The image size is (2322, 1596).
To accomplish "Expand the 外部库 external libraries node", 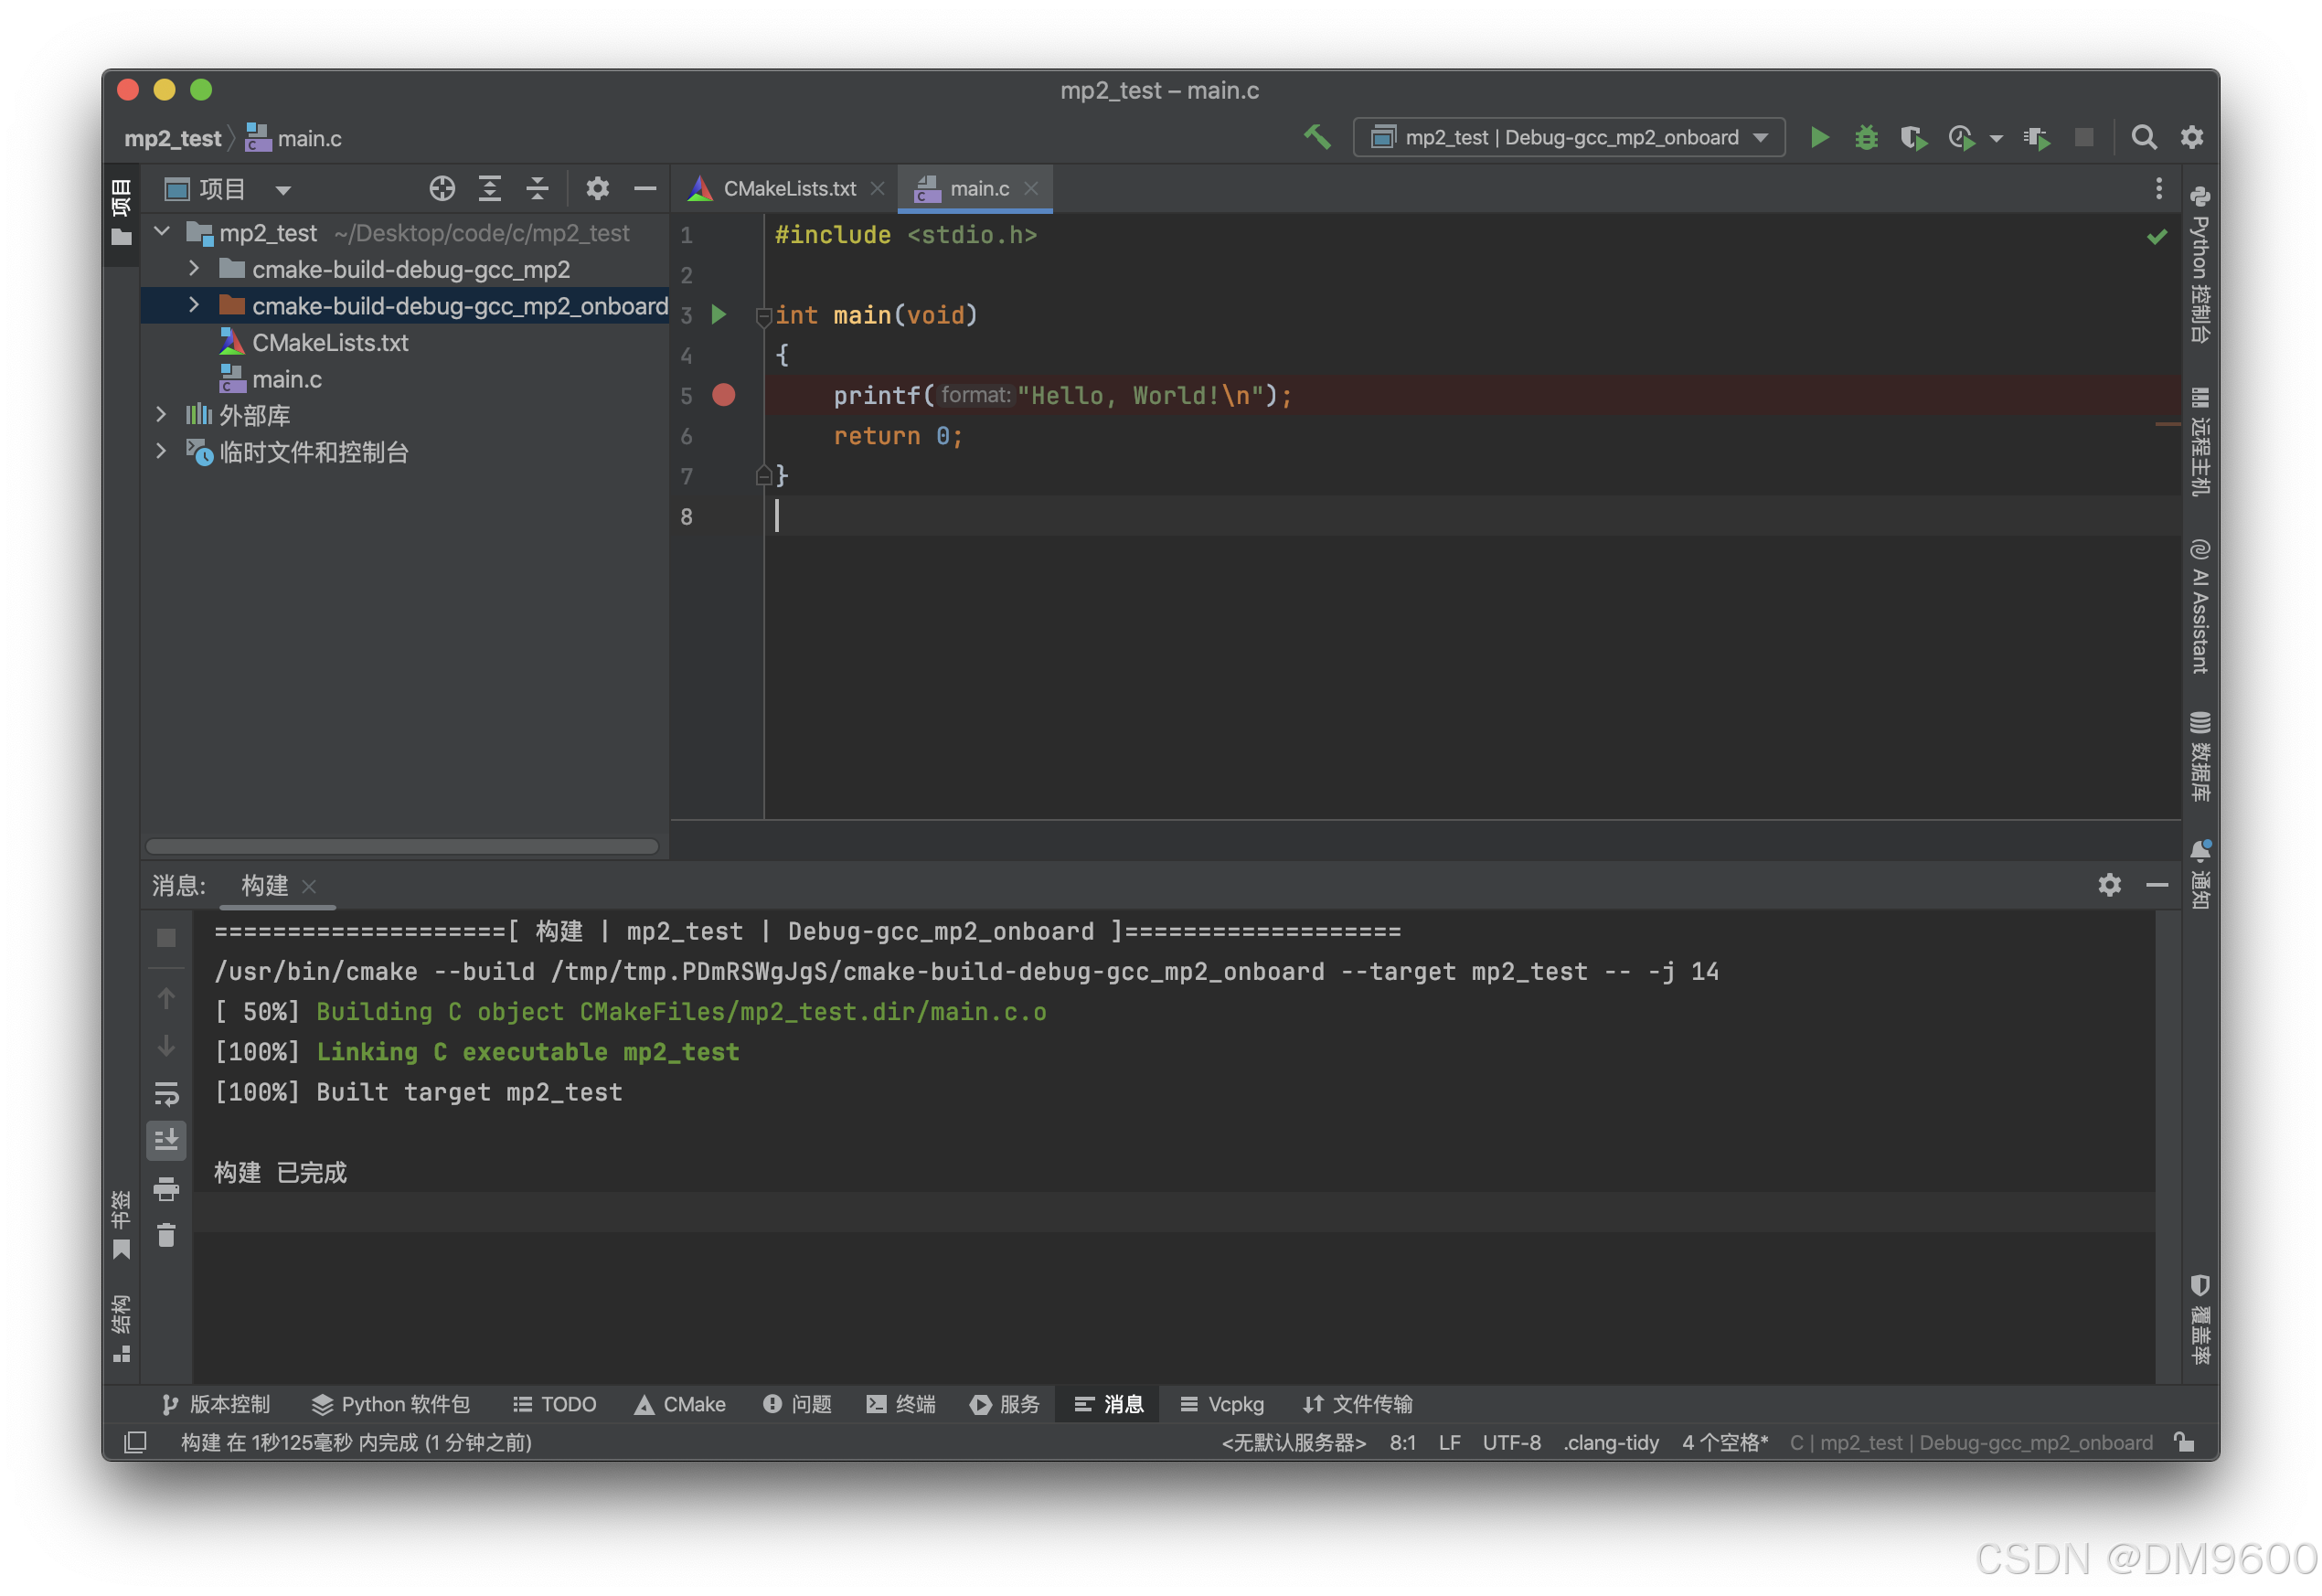I will [161, 414].
